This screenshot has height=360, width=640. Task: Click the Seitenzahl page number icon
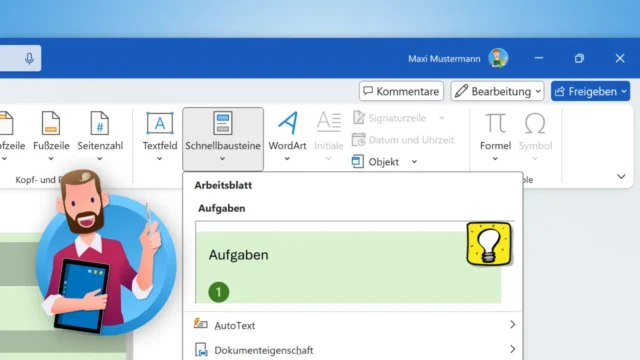pos(100,123)
